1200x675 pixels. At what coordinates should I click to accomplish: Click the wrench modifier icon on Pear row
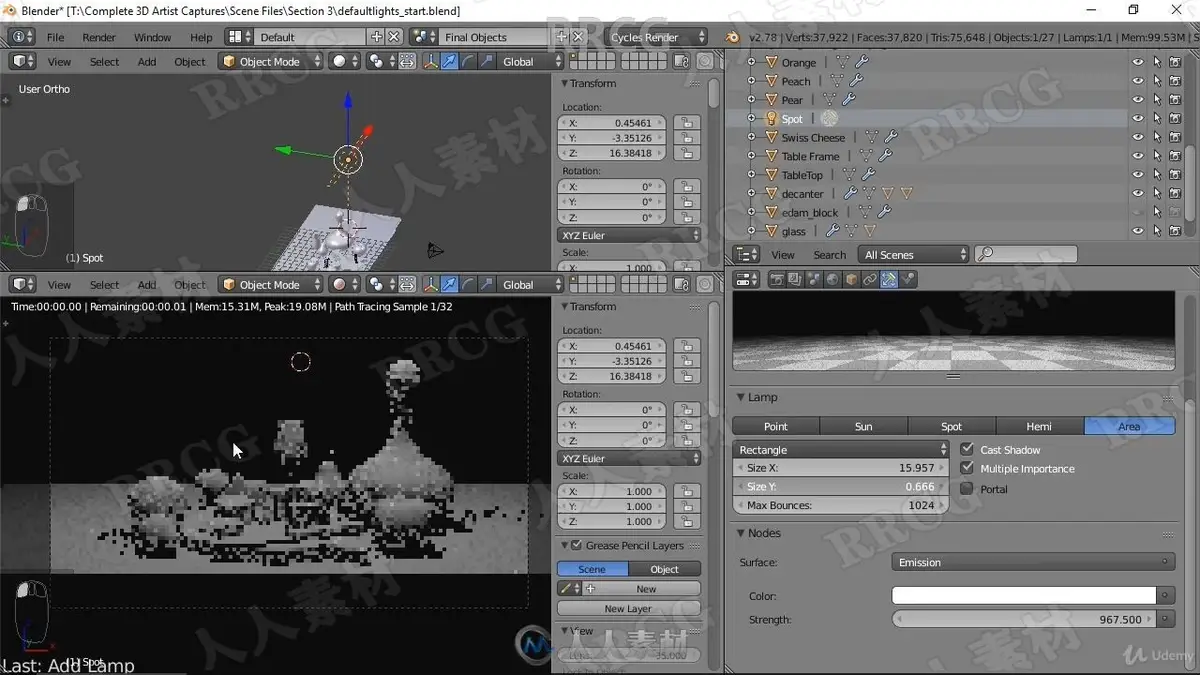point(848,100)
